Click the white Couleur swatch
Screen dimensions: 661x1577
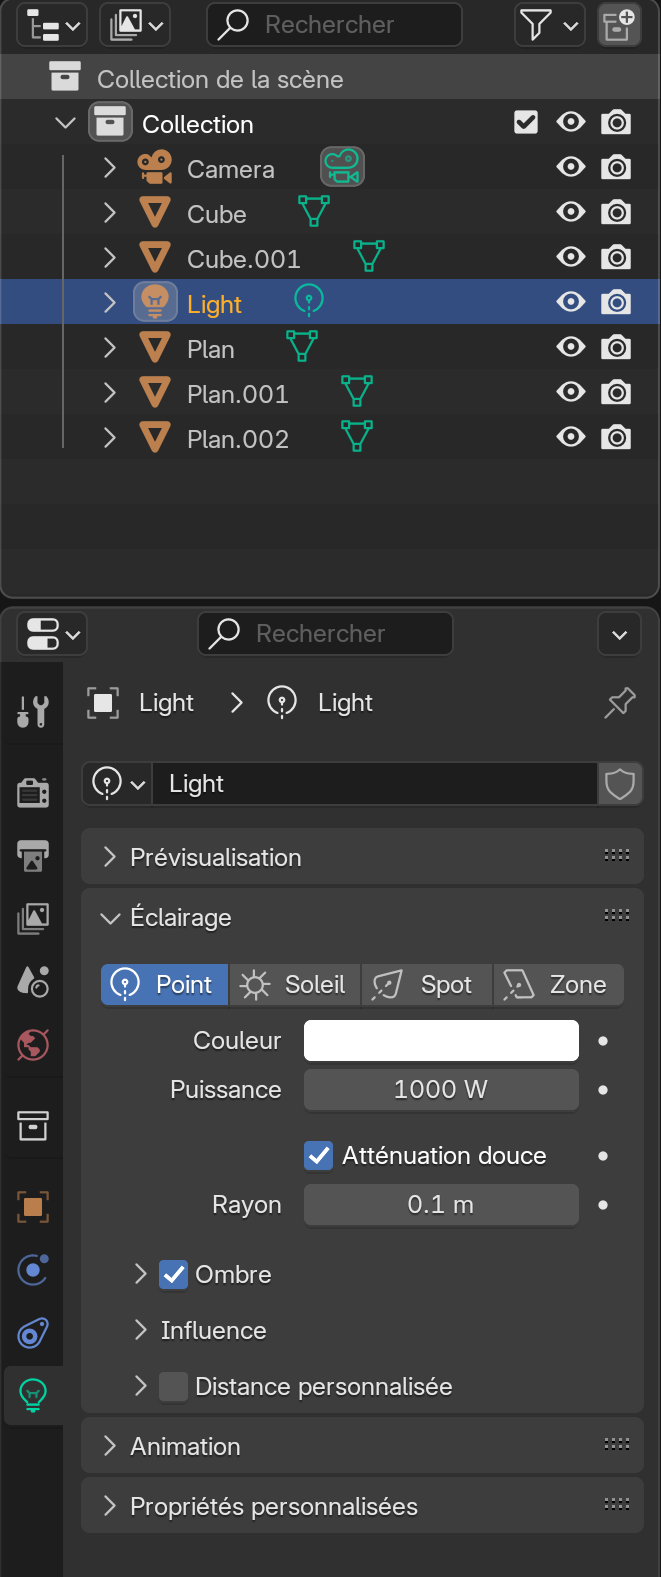(x=441, y=1041)
